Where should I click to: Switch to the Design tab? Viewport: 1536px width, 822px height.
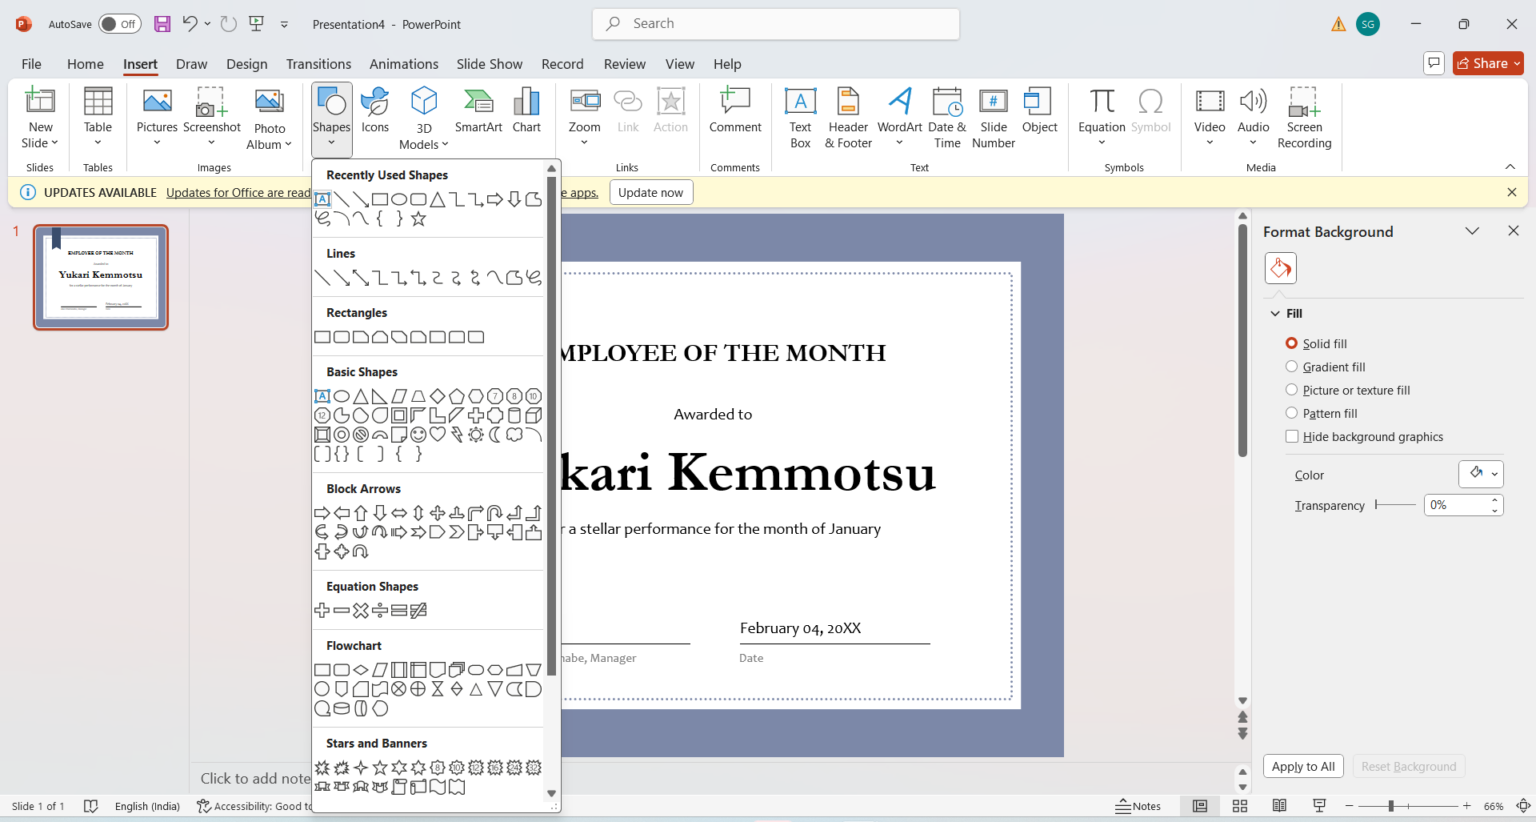pyautogui.click(x=246, y=63)
